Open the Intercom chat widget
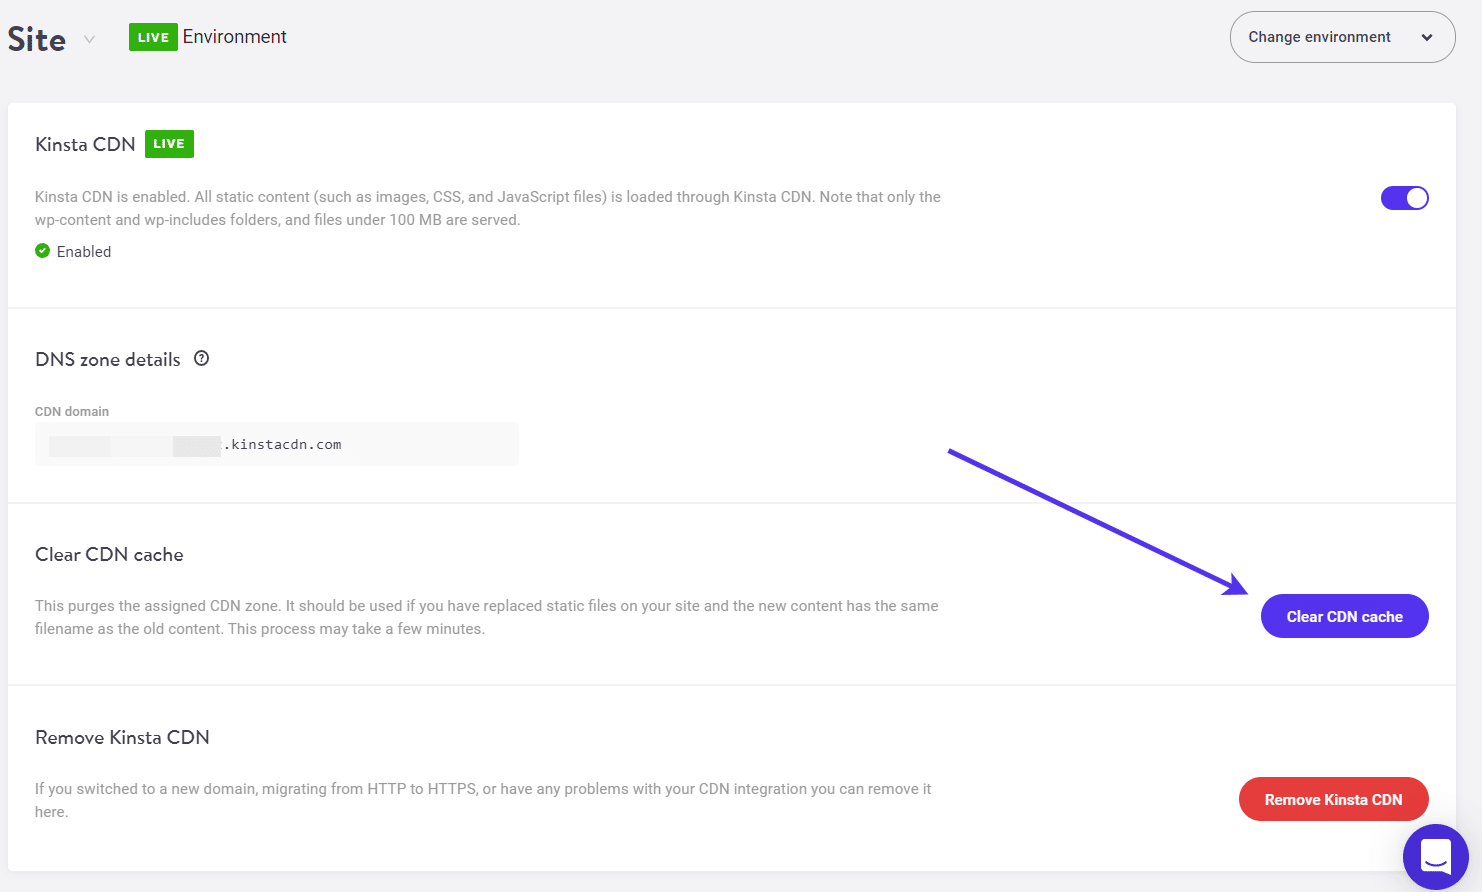 pyautogui.click(x=1436, y=857)
